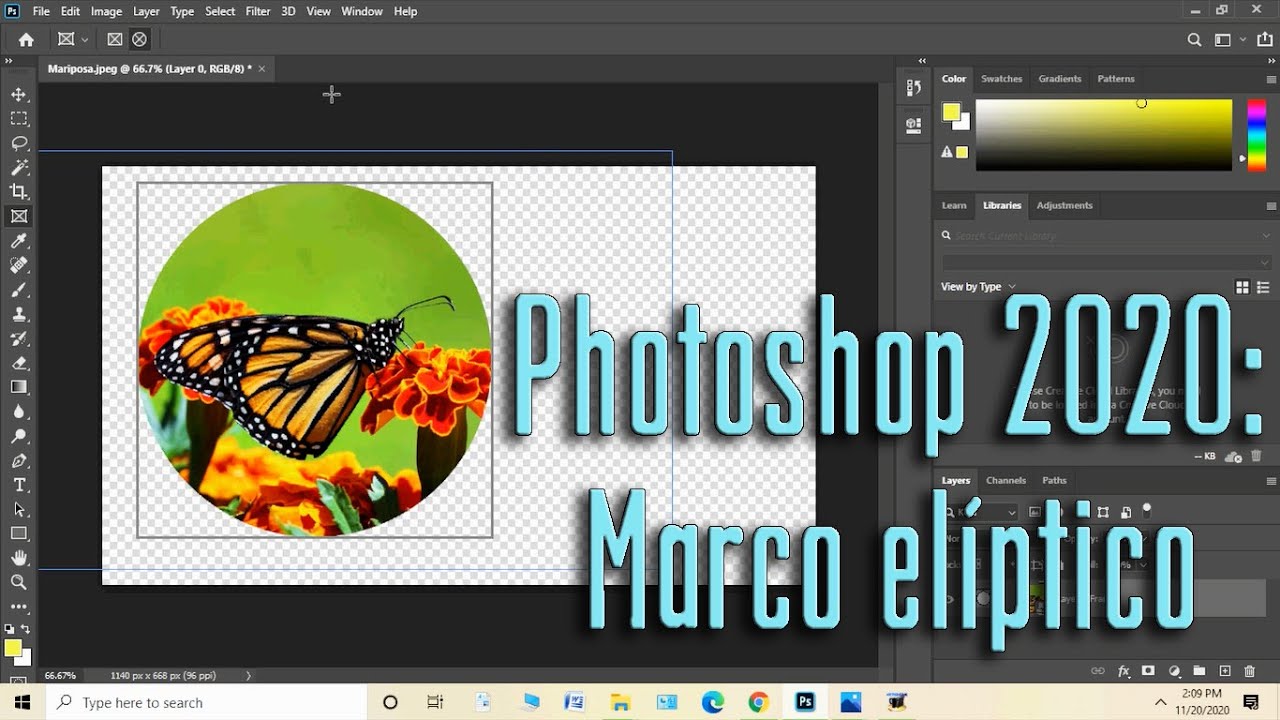Select the Lasso tool

19,143
